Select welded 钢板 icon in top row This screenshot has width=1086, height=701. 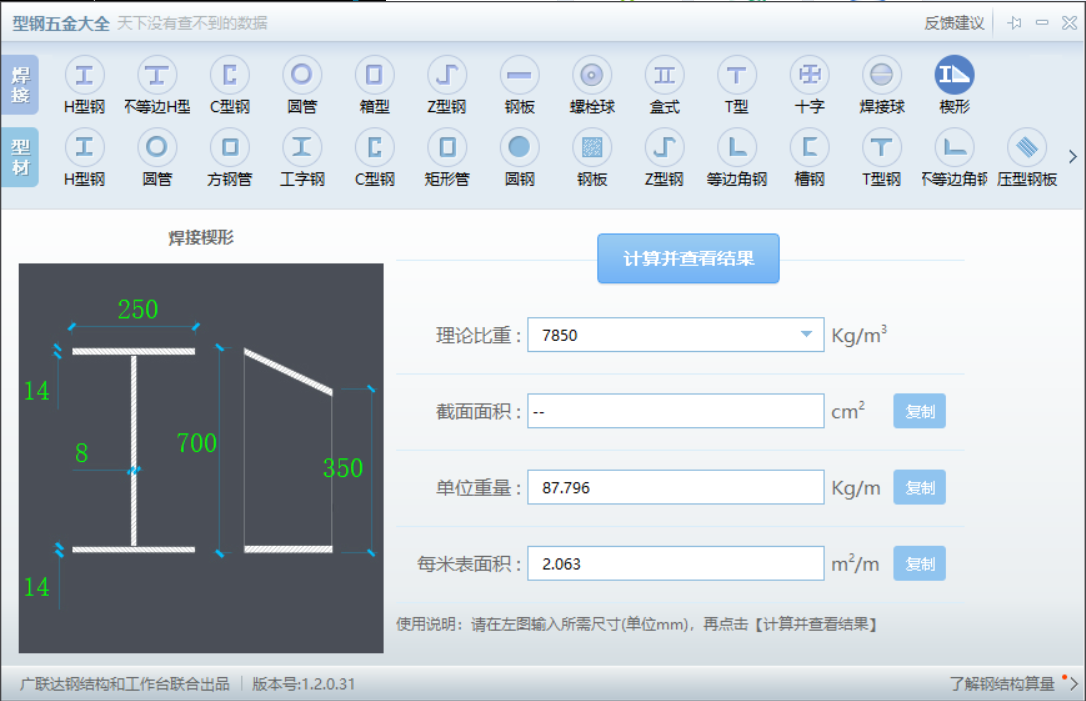(x=519, y=75)
